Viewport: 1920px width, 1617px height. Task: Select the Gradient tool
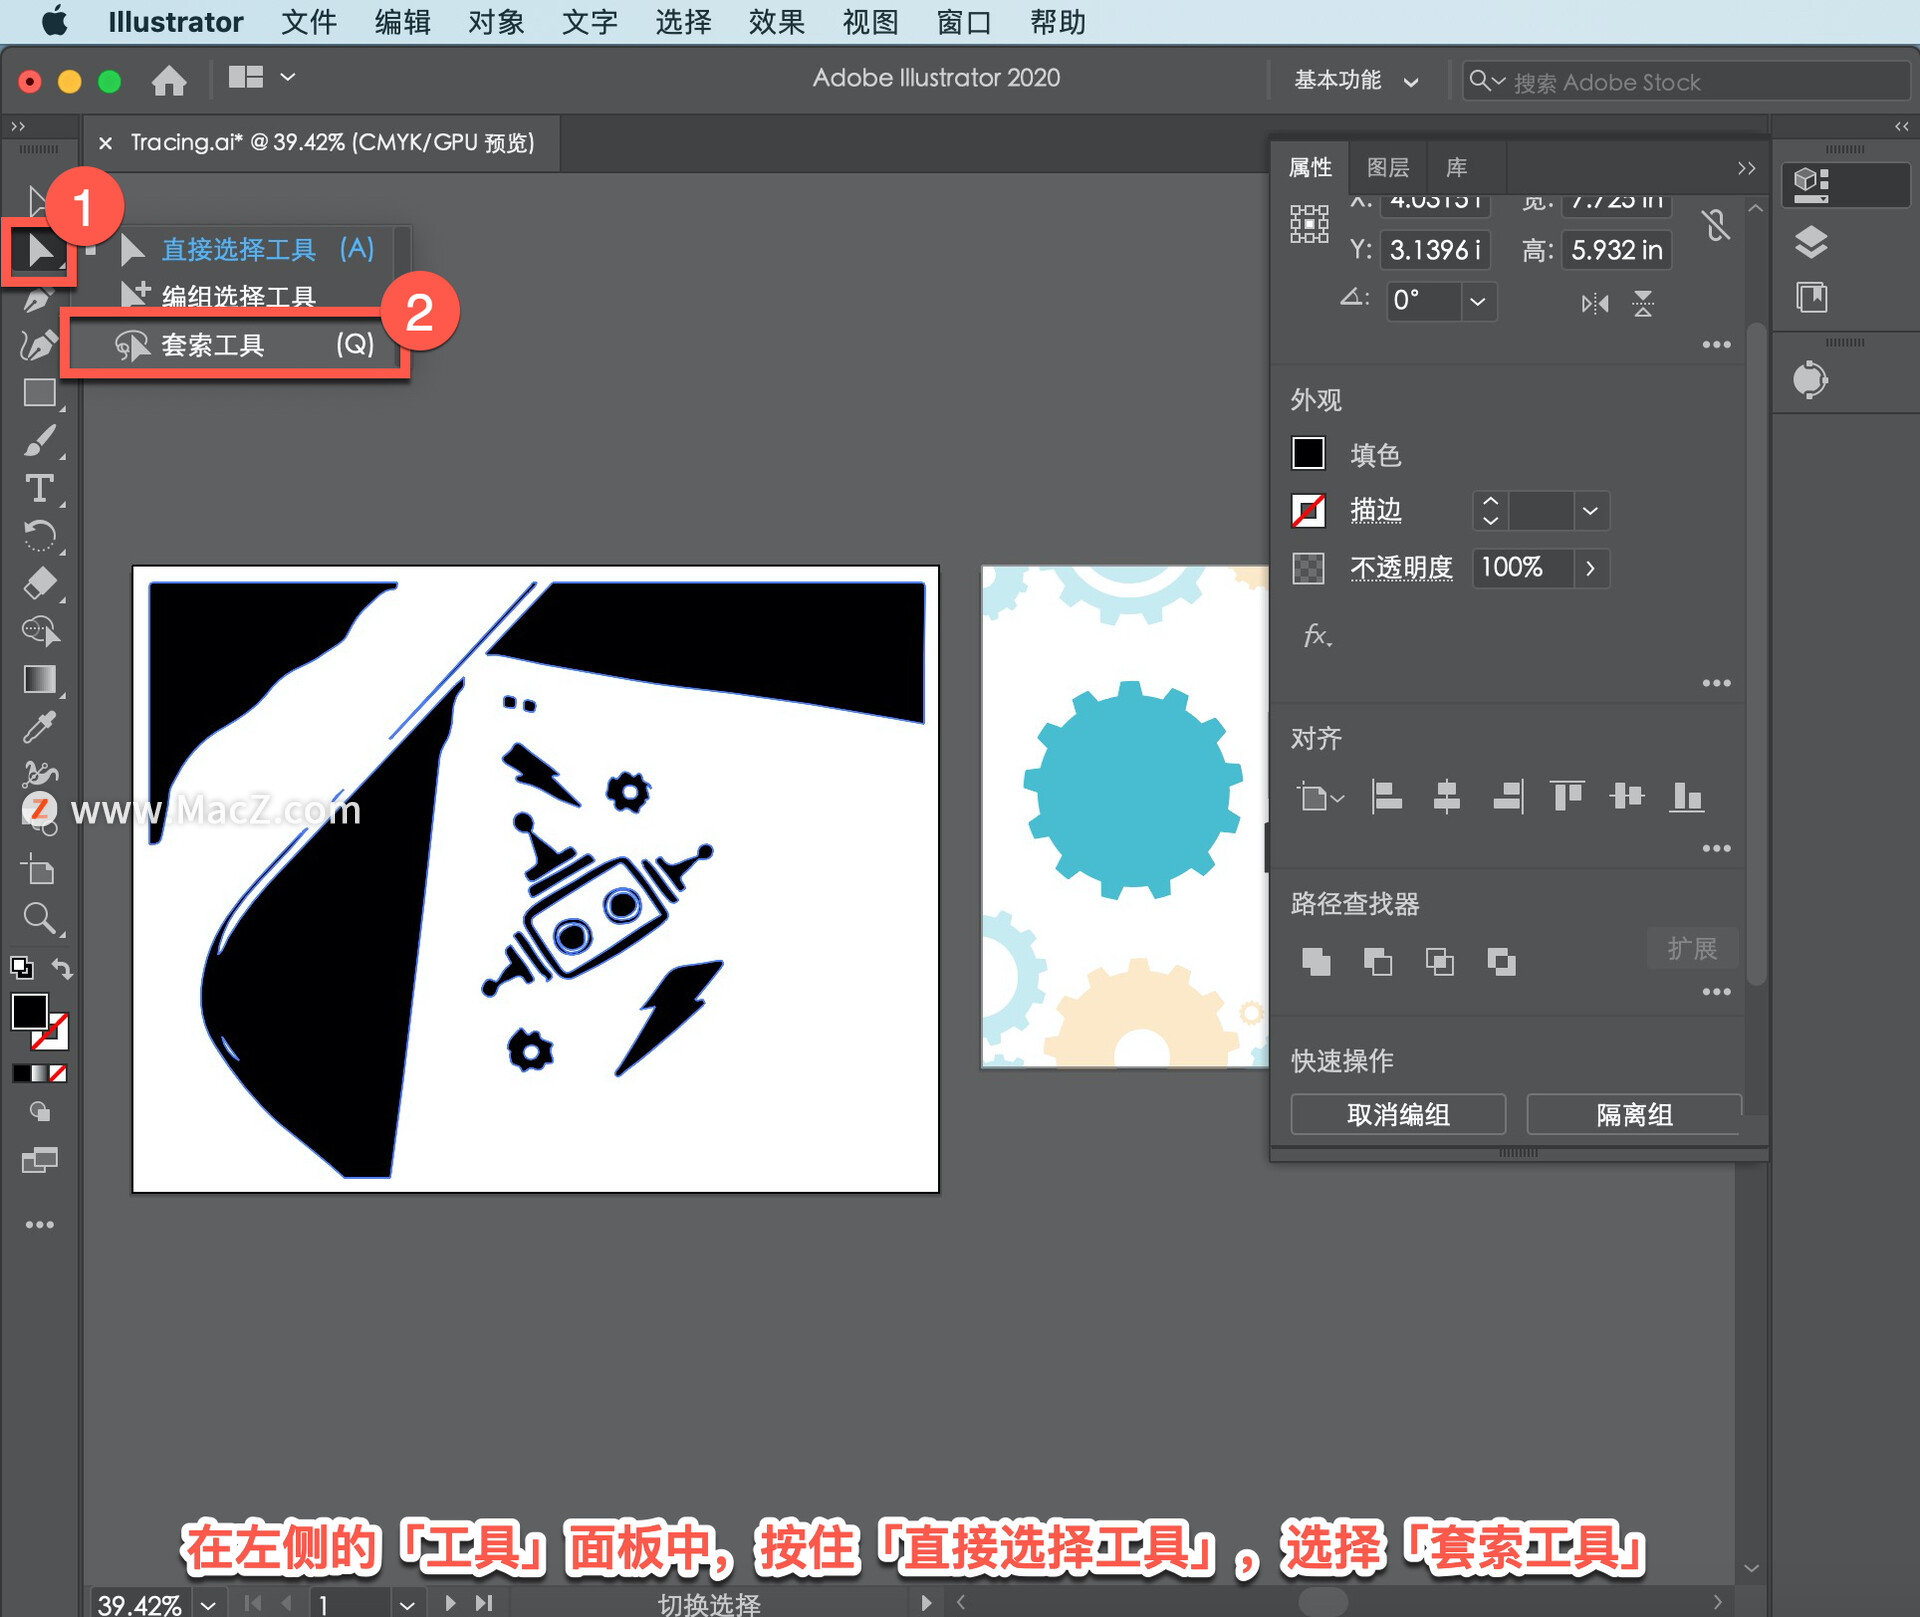39,680
